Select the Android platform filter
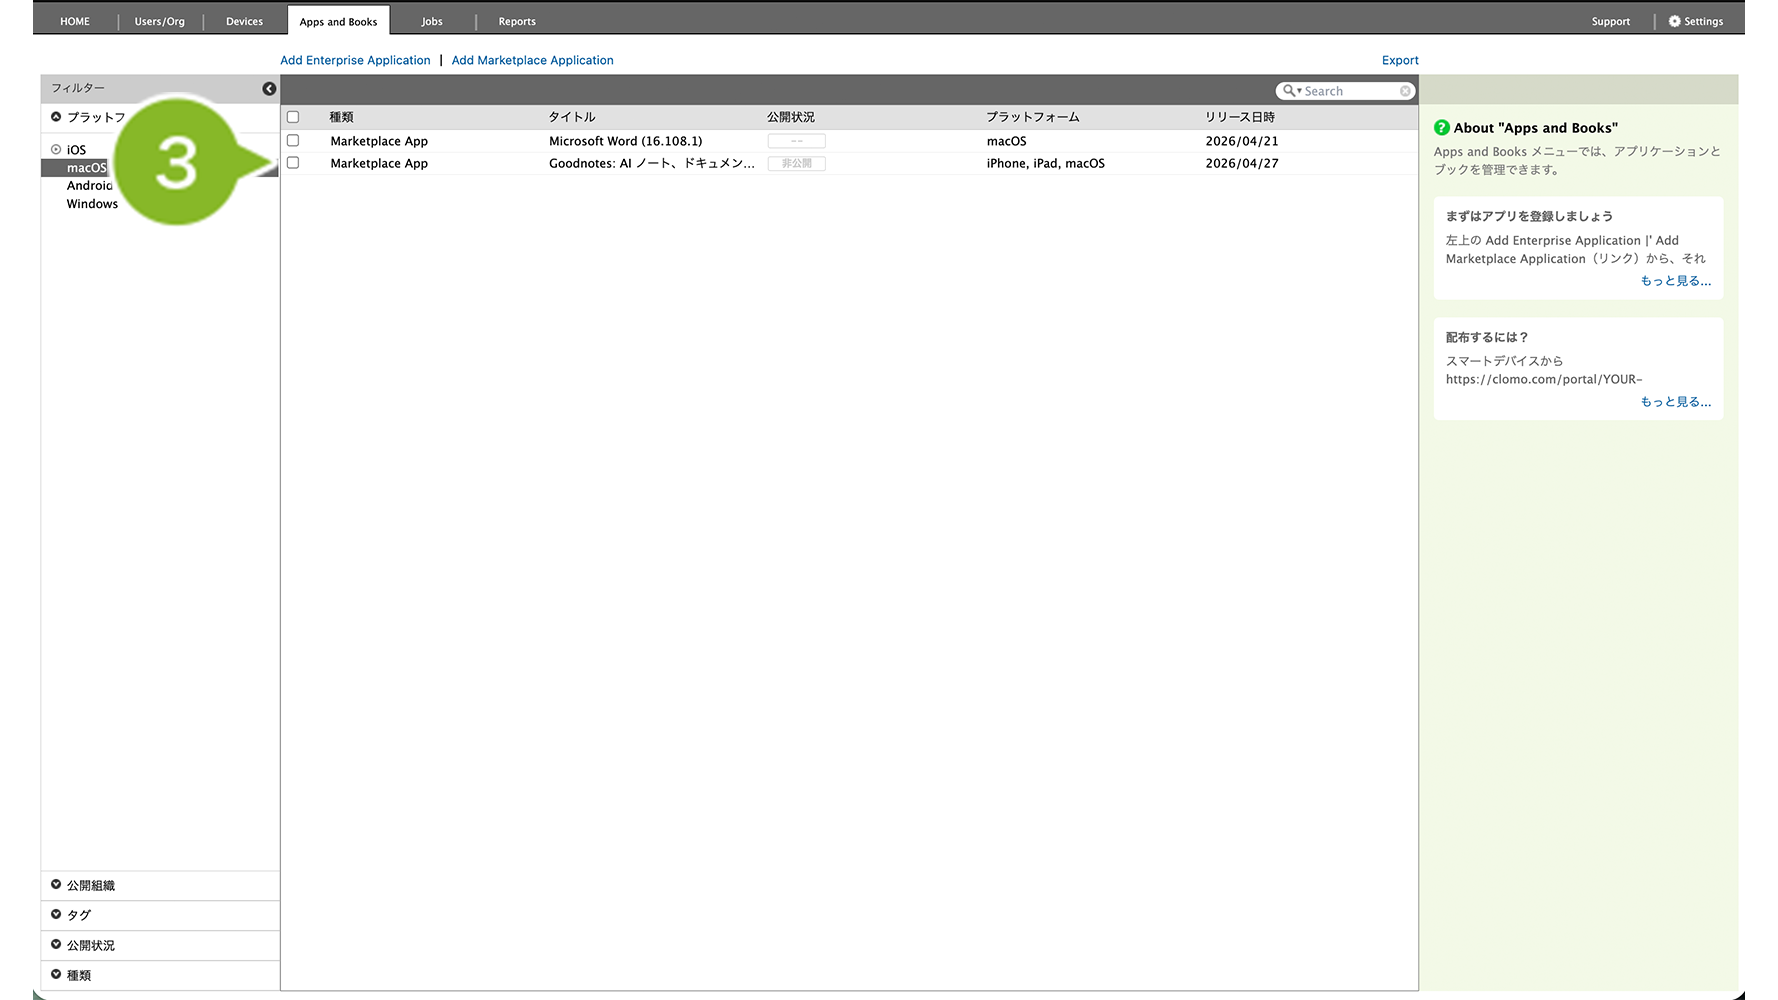This screenshot has height=1000, width=1778. (89, 186)
